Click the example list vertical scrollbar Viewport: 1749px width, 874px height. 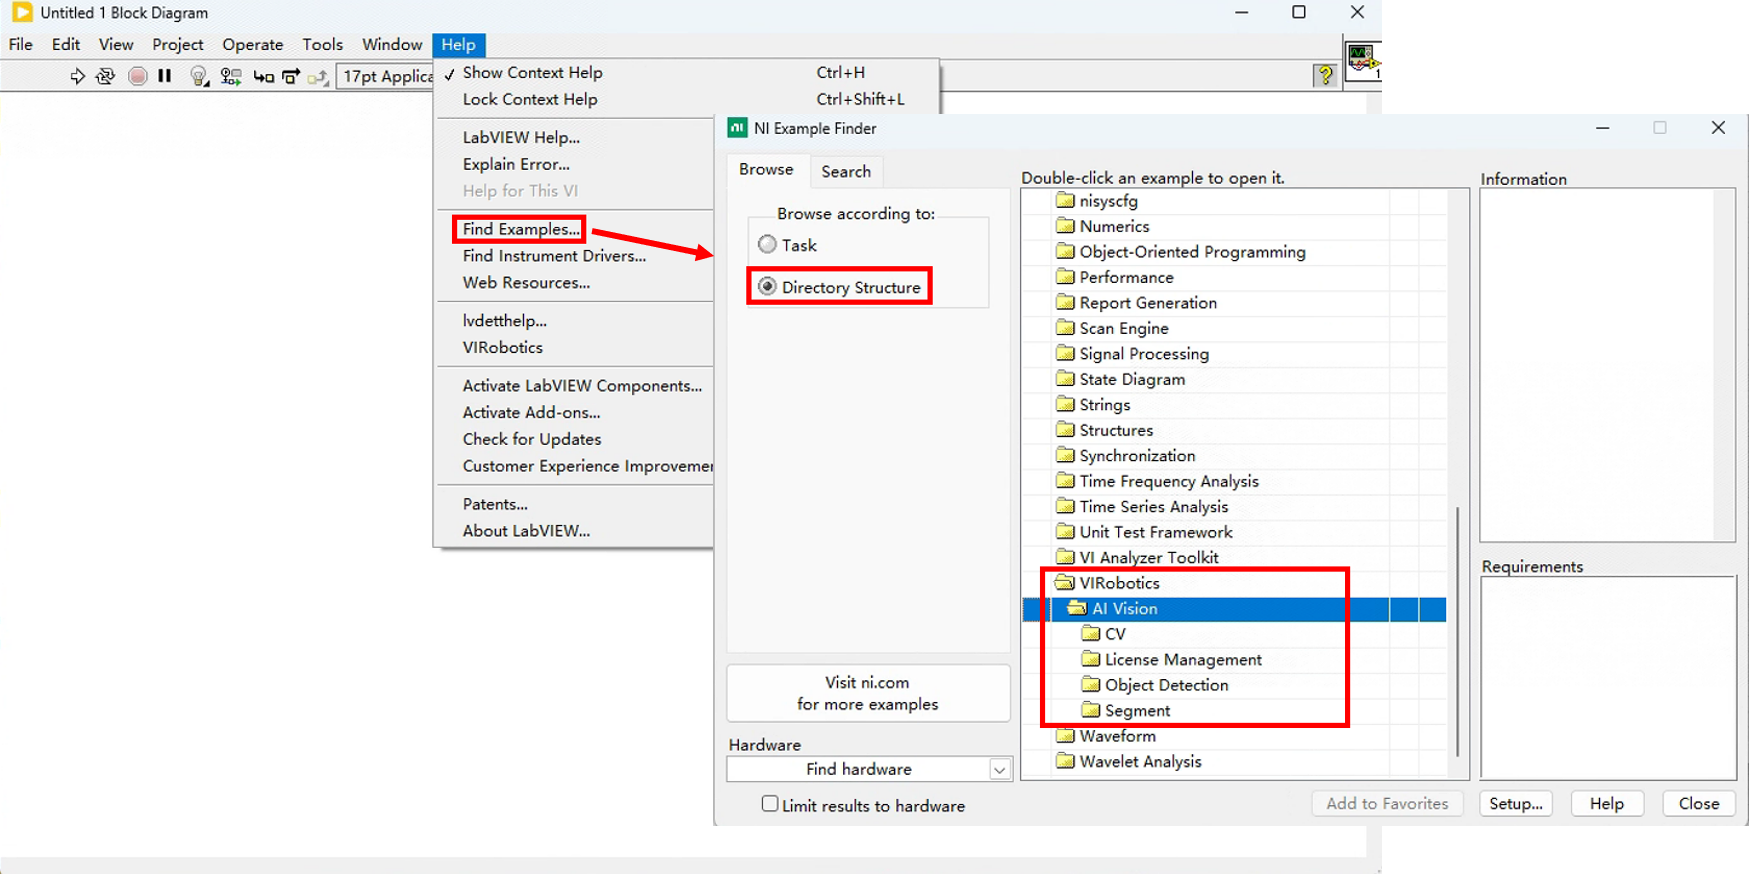point(1457,630)
